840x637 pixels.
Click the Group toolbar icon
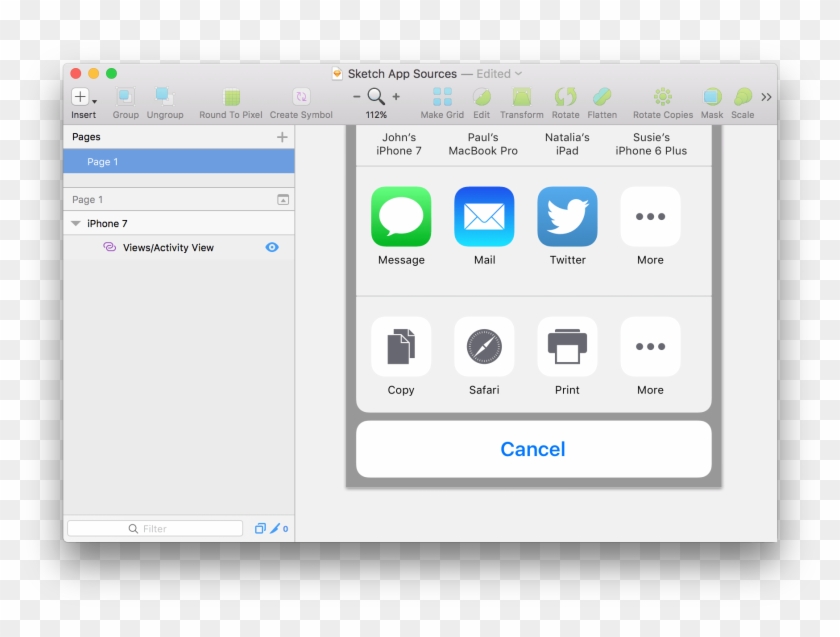[x=125, y=97]
